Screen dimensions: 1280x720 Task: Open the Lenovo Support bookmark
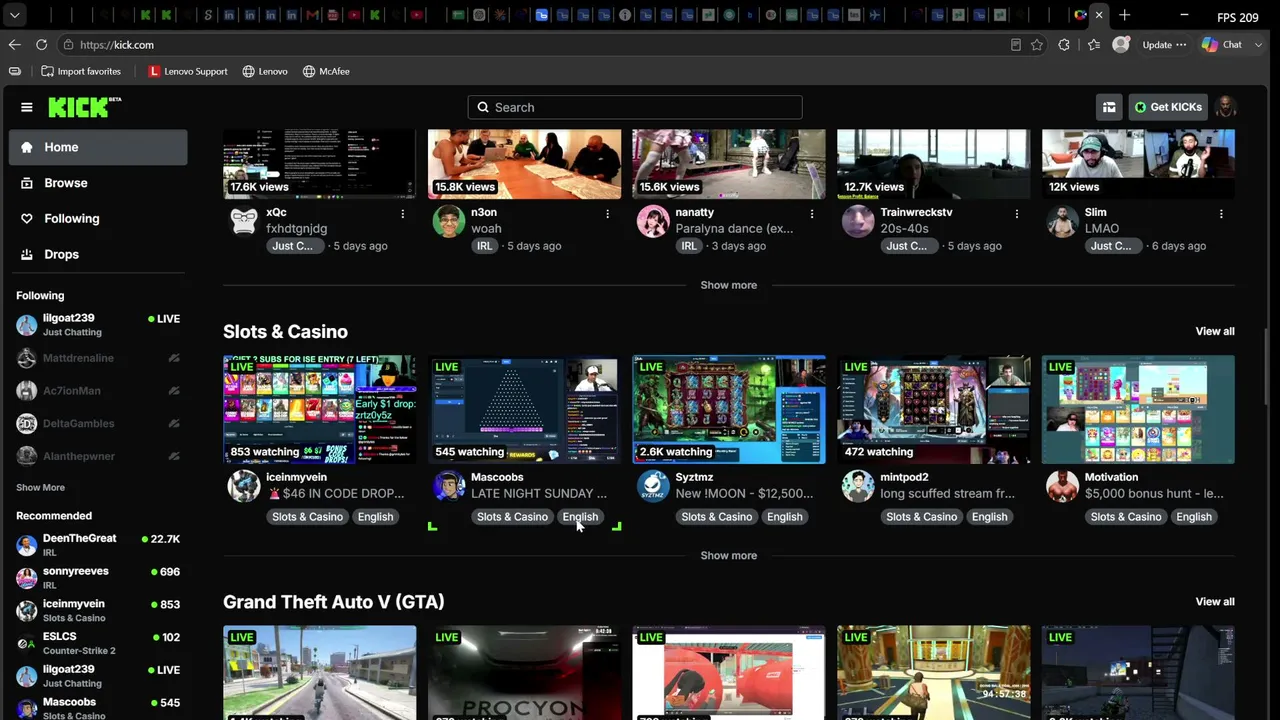[188, 71]
